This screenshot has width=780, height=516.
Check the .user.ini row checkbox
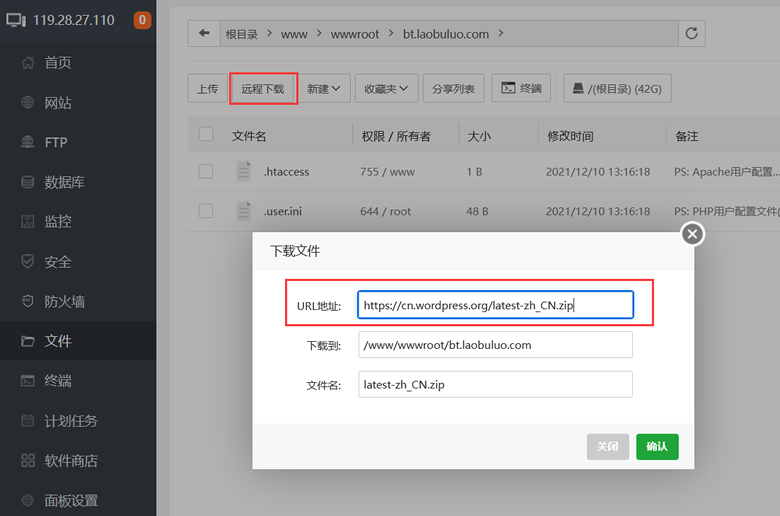pos(206,211)
